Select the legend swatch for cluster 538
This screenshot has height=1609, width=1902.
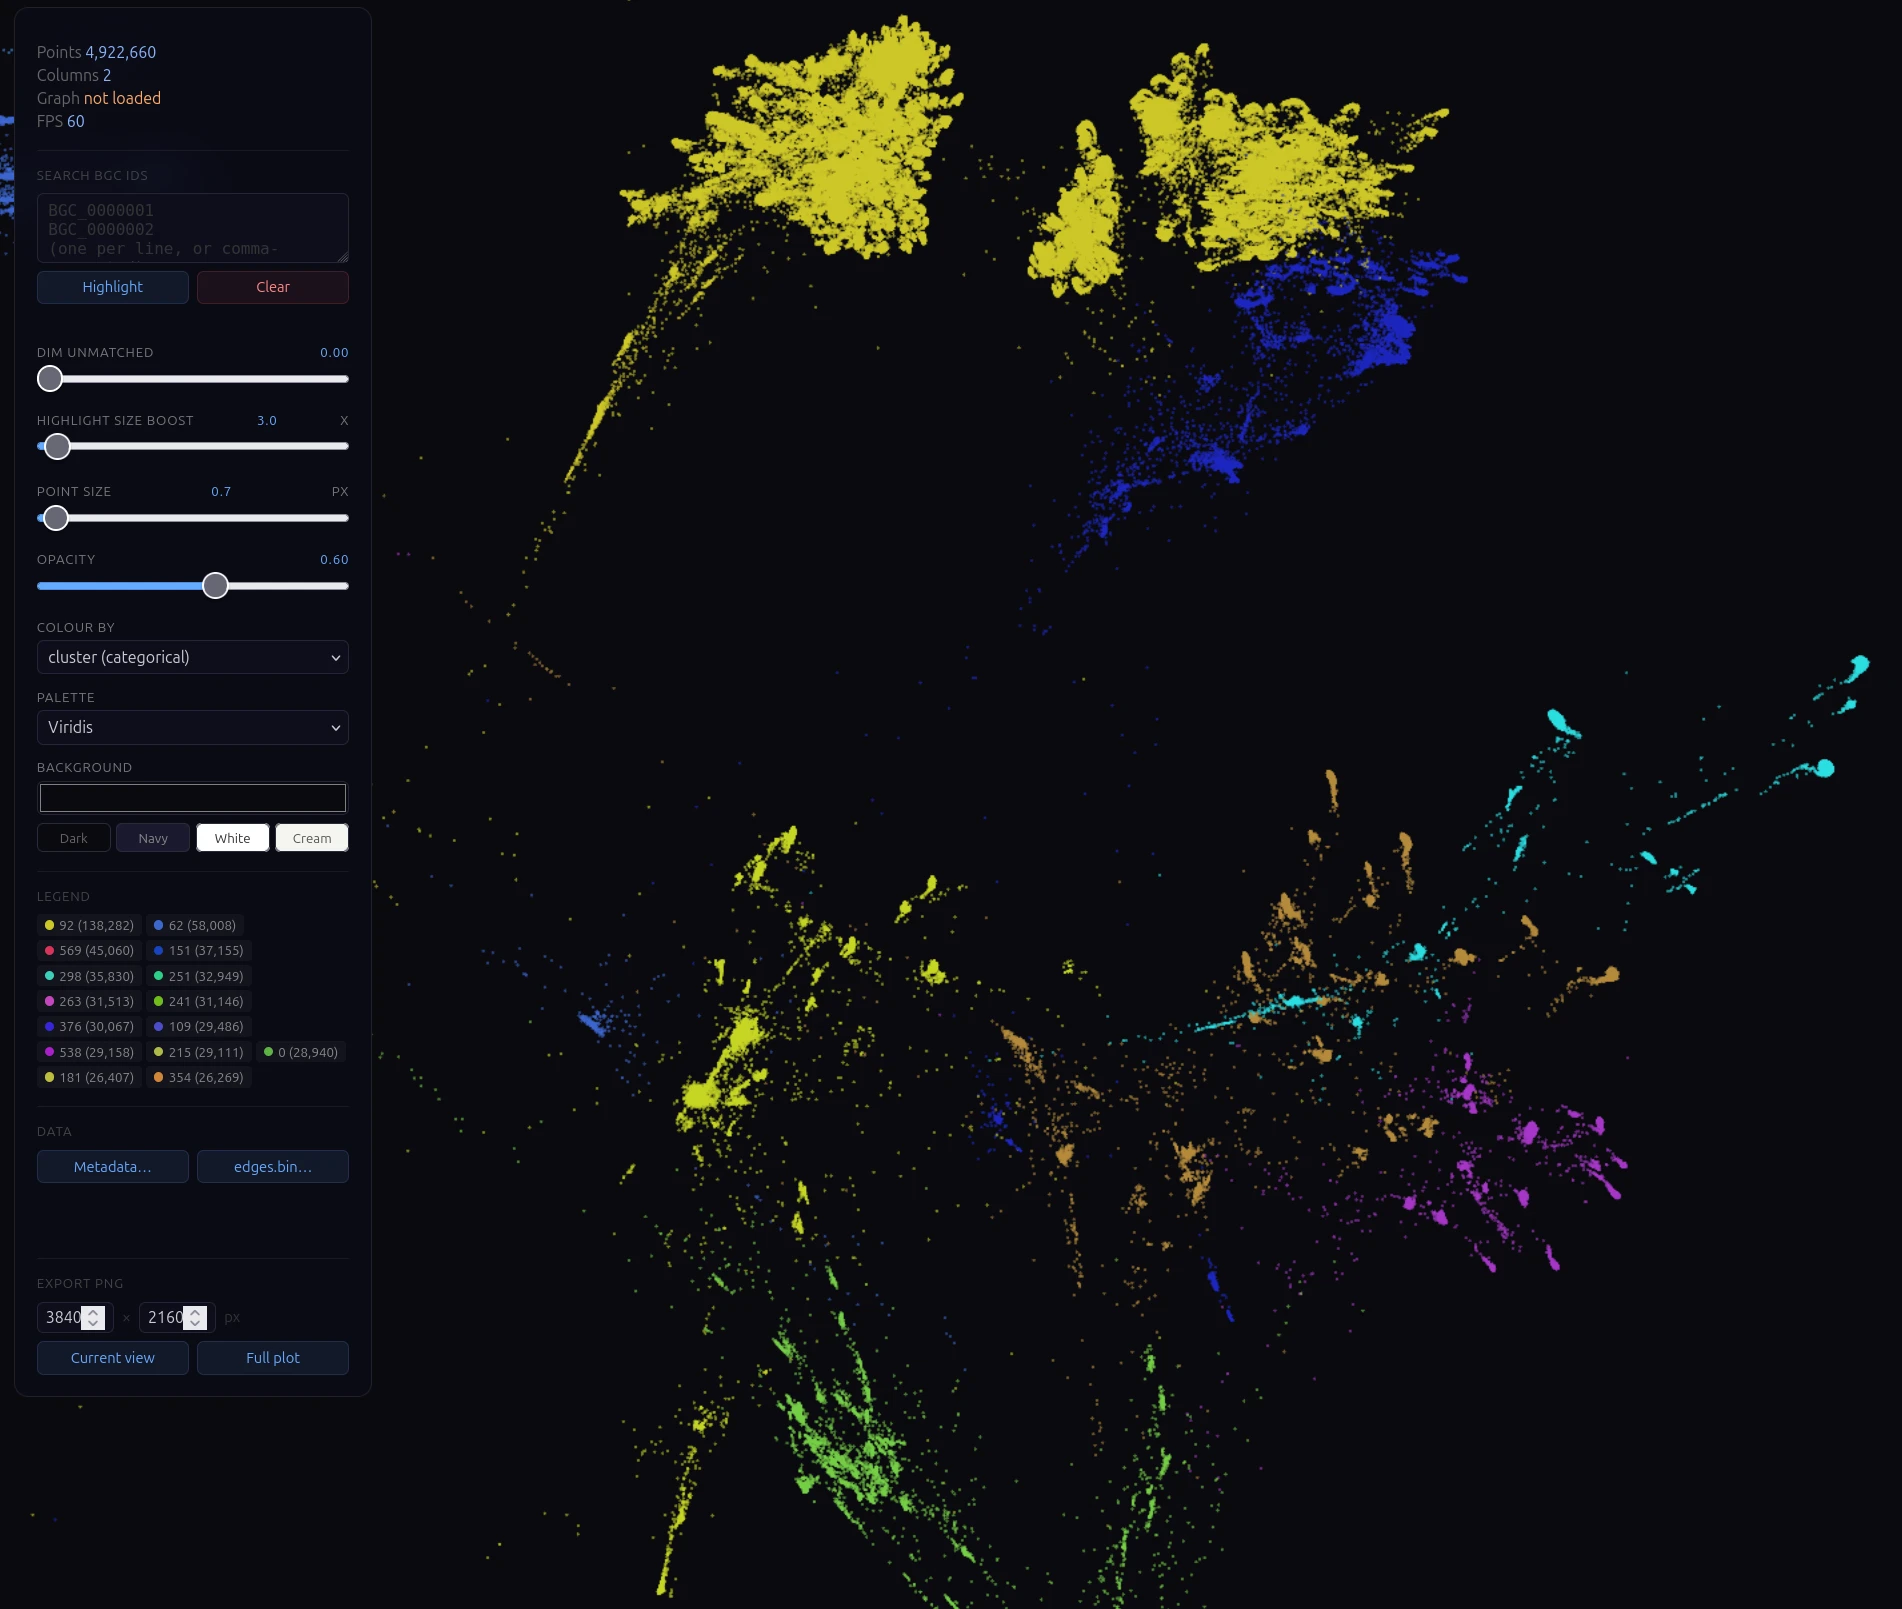tap(48, 1052)
